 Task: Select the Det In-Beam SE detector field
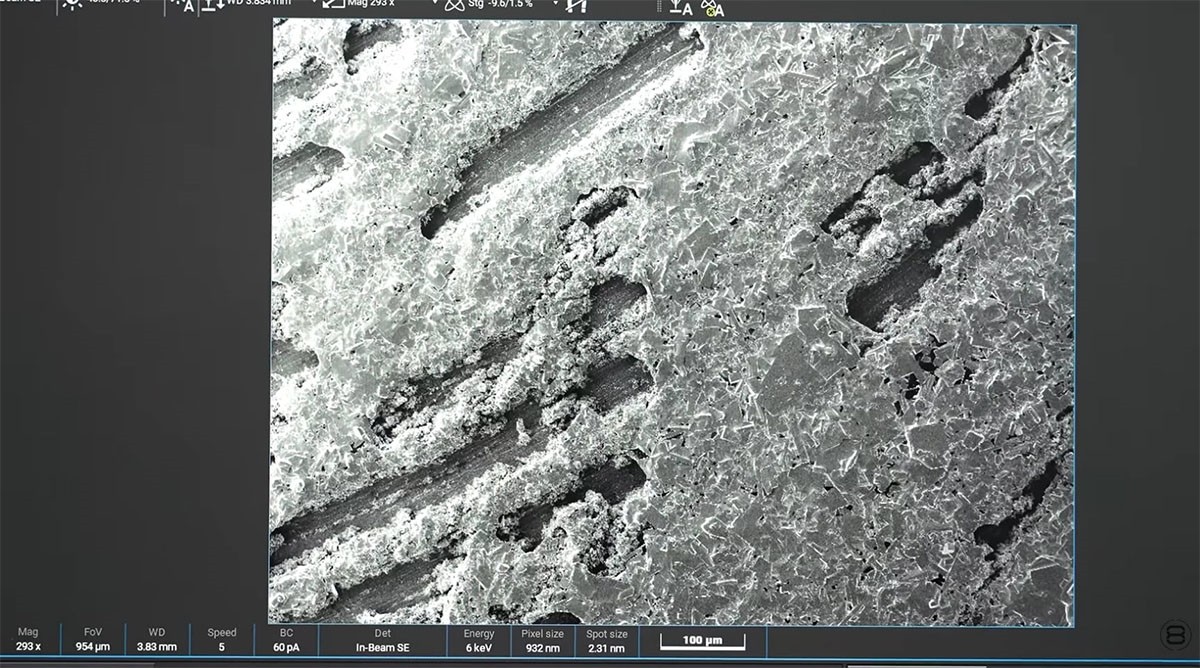[x=383, y=640]
